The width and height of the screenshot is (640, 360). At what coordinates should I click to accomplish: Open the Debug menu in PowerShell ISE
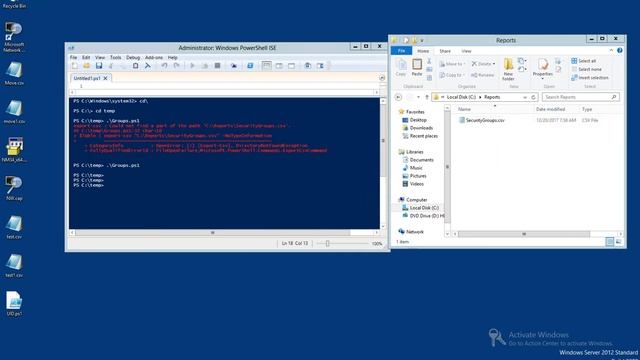click(133, 58)
